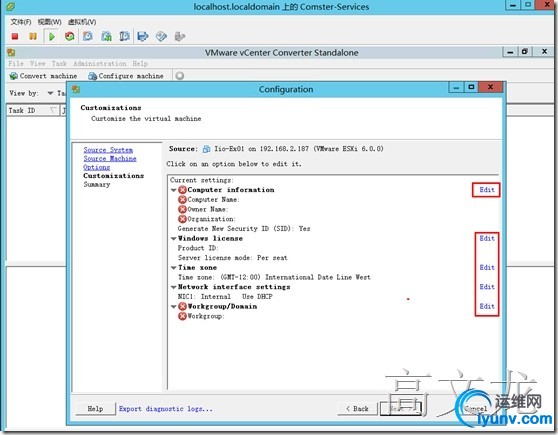Click the USB device connect icon
The height and width of the screenshot is (435, 558).
(x=180, y=36)
